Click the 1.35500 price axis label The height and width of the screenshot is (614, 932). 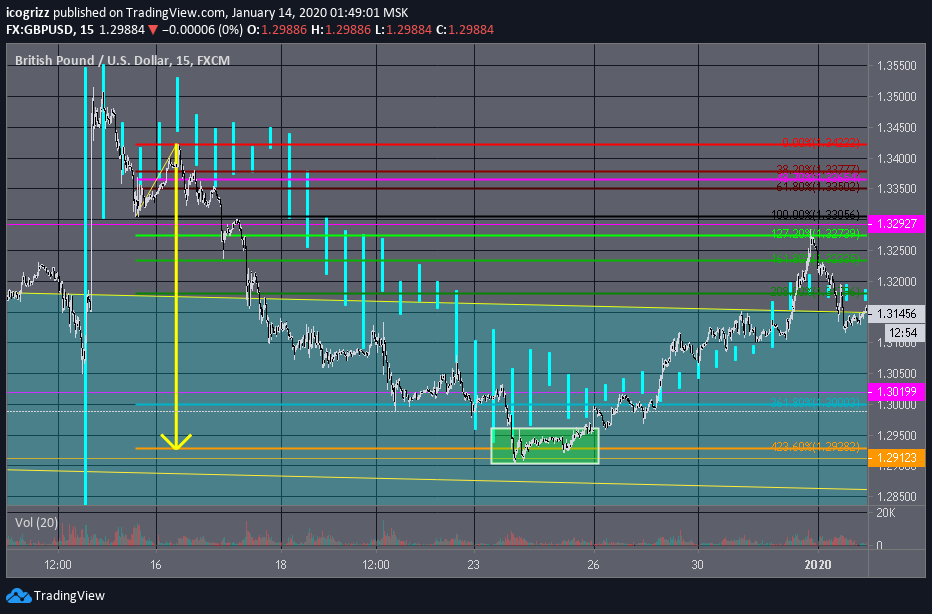tap(897, 66)
